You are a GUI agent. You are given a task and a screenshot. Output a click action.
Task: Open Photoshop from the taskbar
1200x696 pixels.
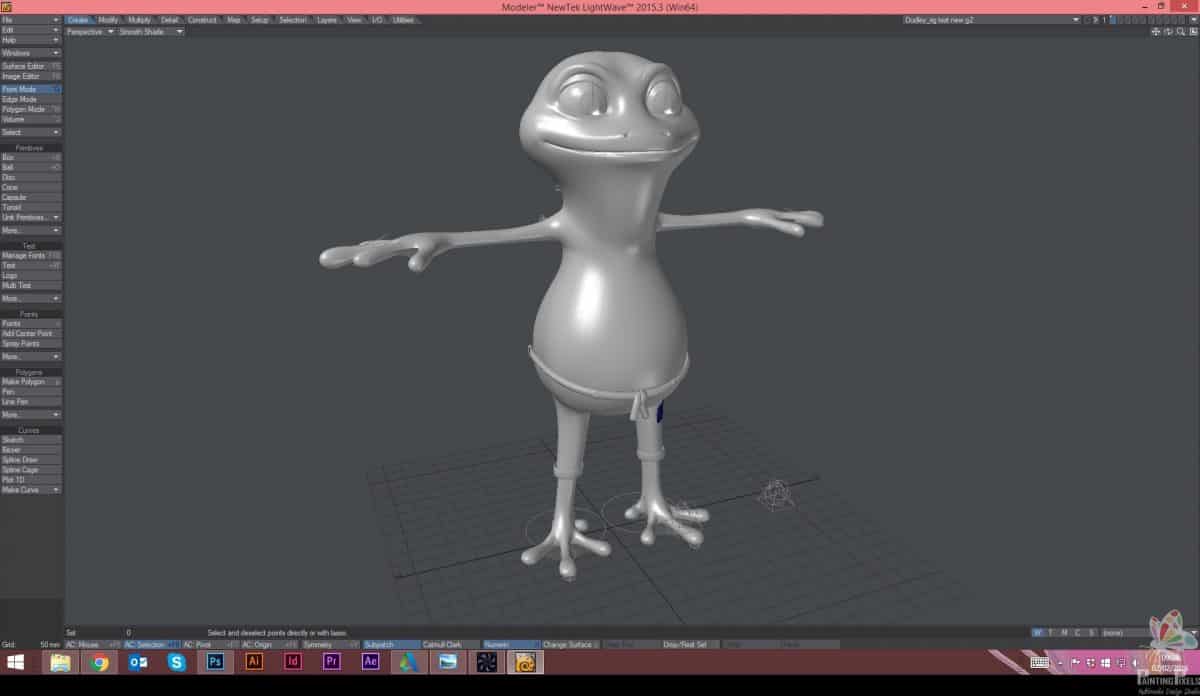coord(215,662)
